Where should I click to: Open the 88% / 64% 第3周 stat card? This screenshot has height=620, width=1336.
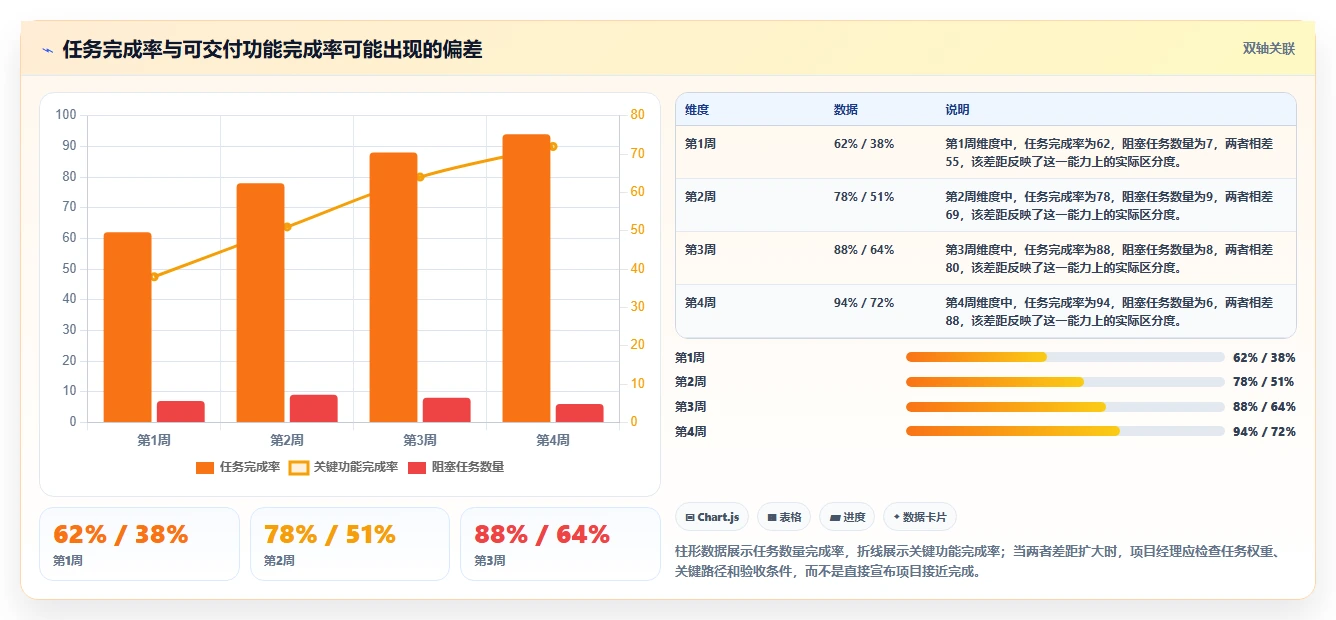[x=560, y=544]
